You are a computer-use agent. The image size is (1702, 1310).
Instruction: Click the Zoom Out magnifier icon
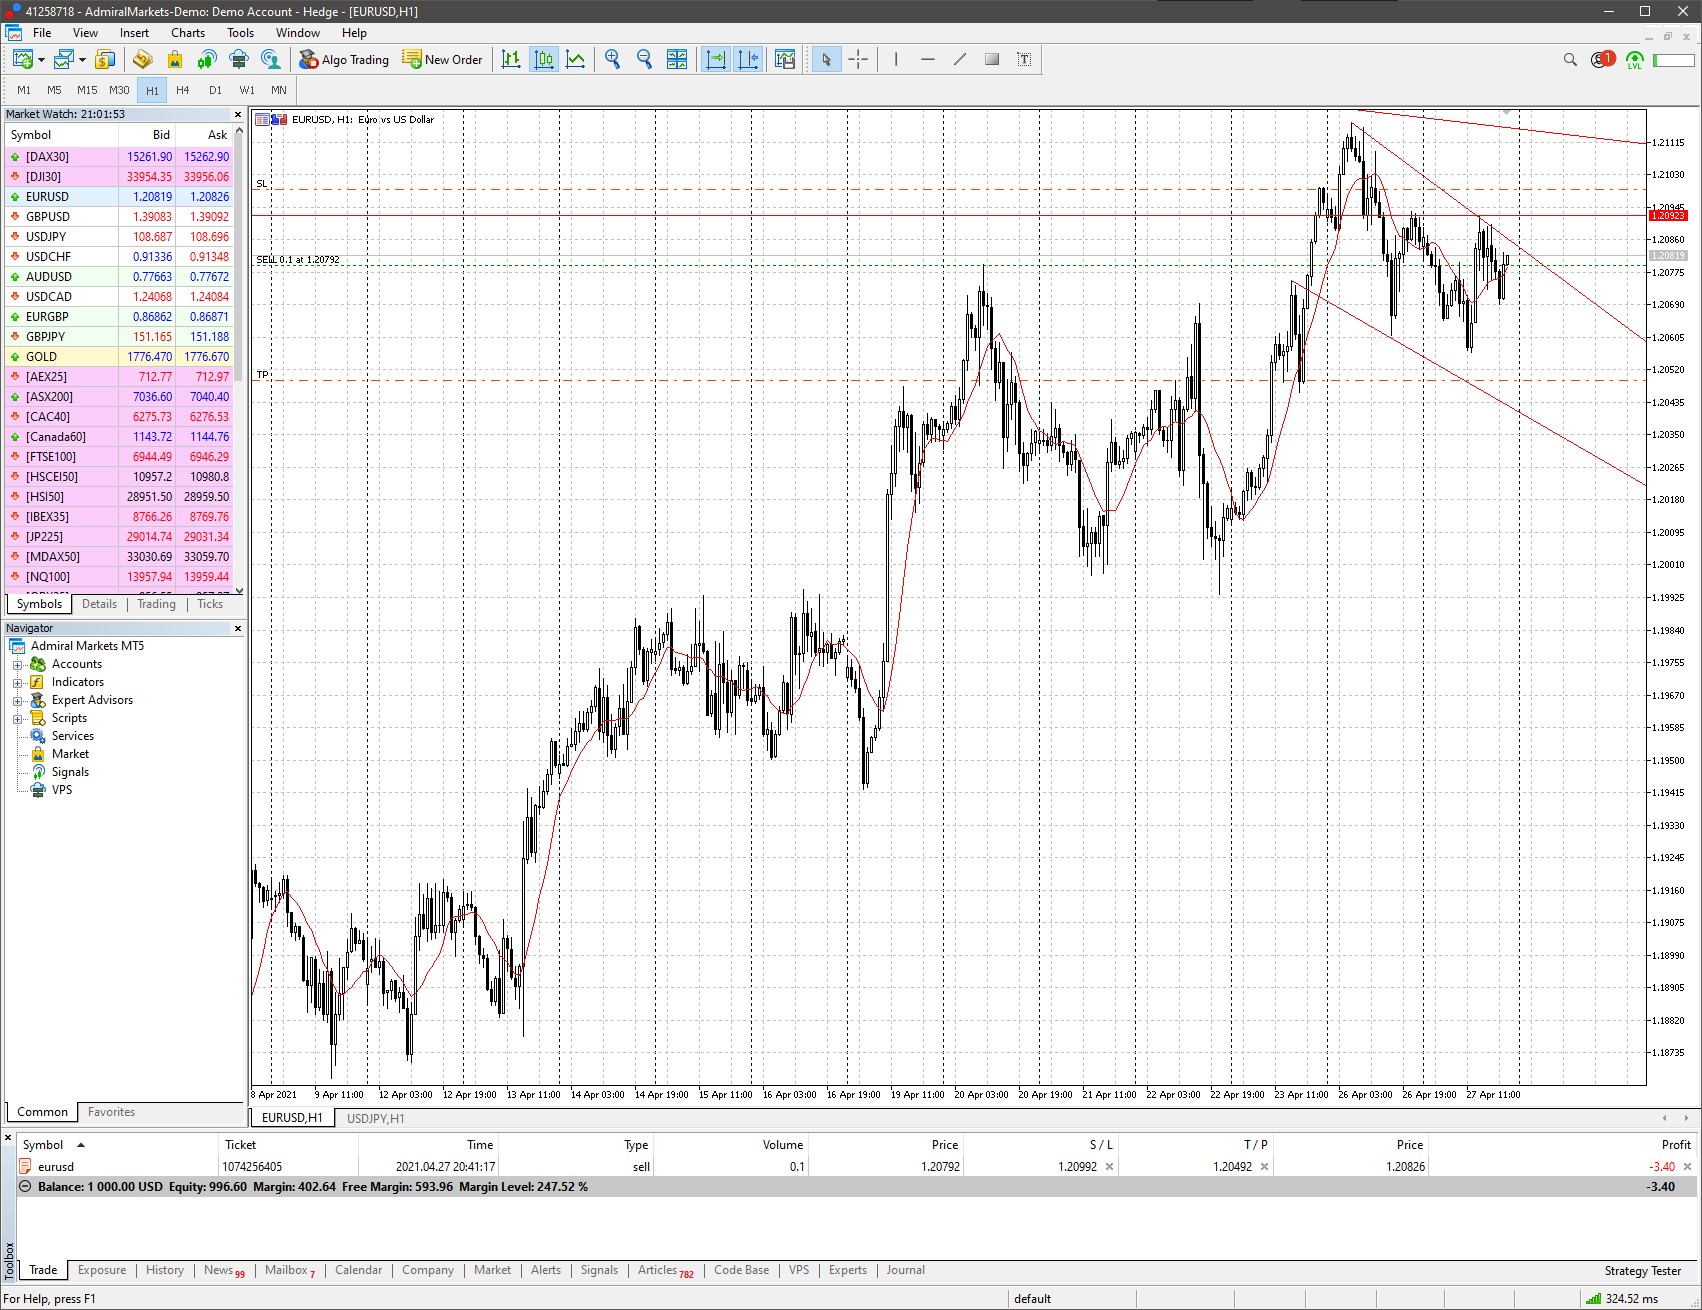point(644,60)
